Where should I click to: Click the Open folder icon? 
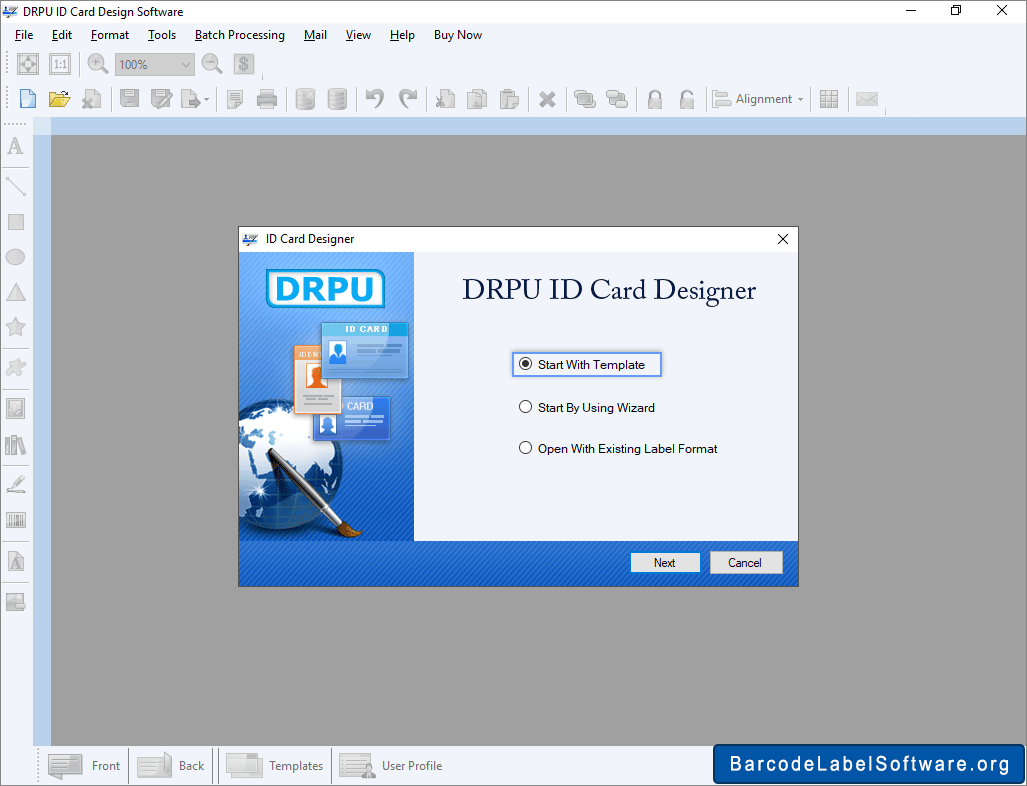(x=59, y=99)
